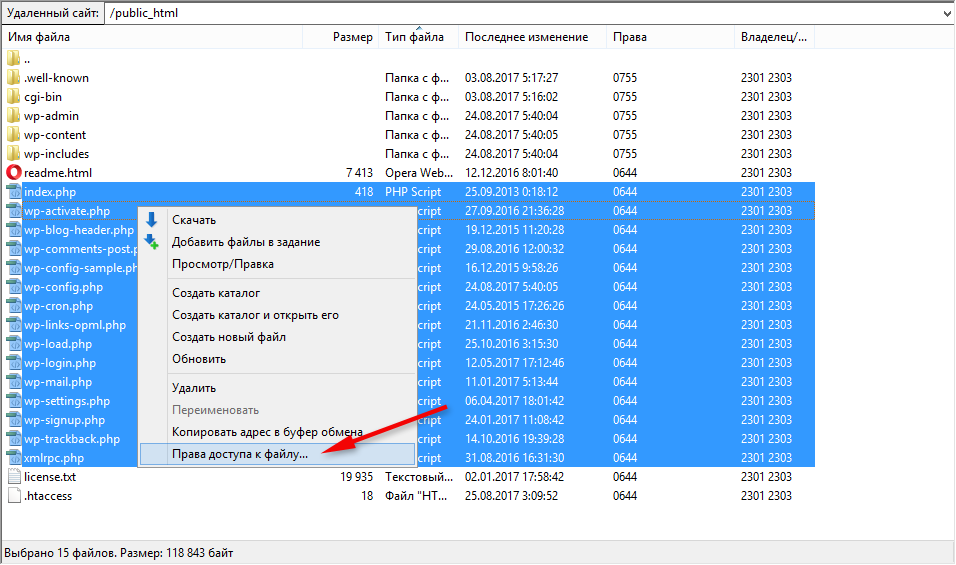The image size is (956, 565).
Task: Select "Удалить" in the context menu
Action: pos(194,388)
